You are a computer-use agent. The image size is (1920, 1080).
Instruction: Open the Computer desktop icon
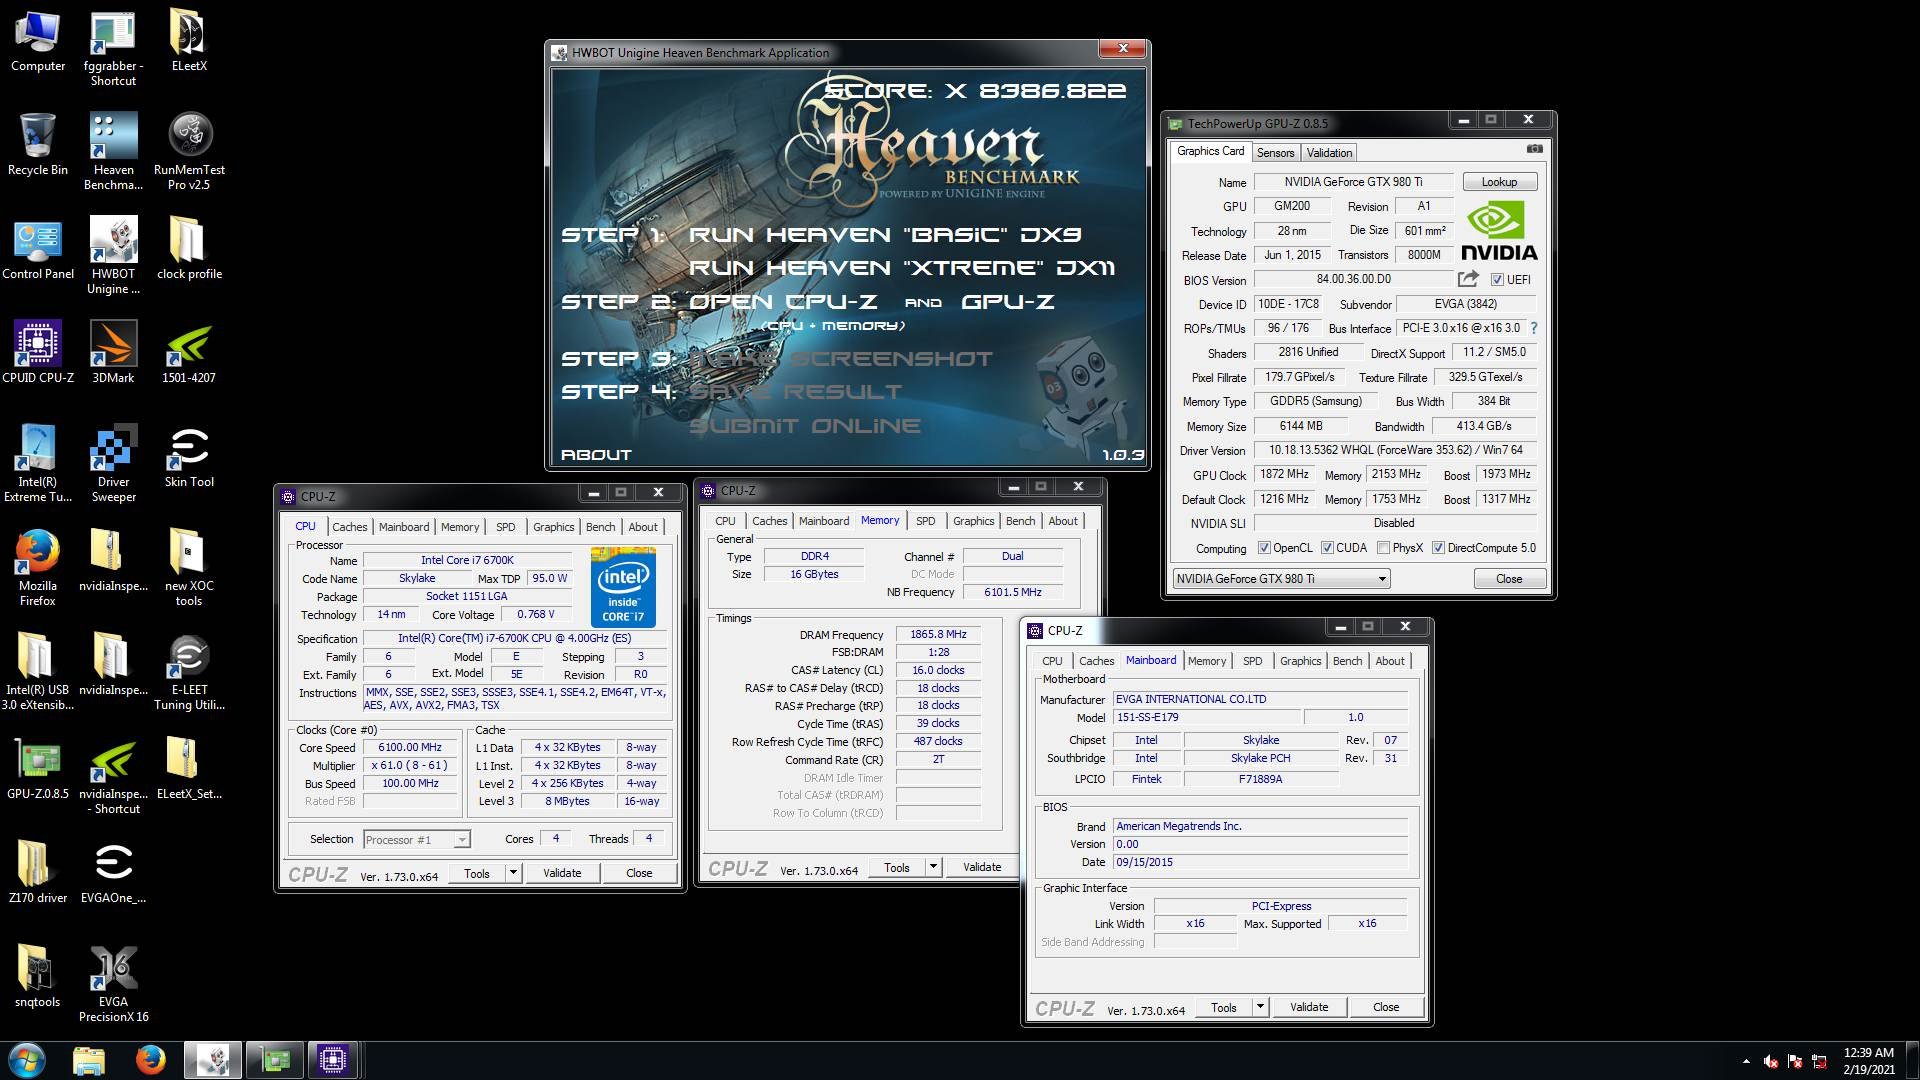click(x=38, y=42)
